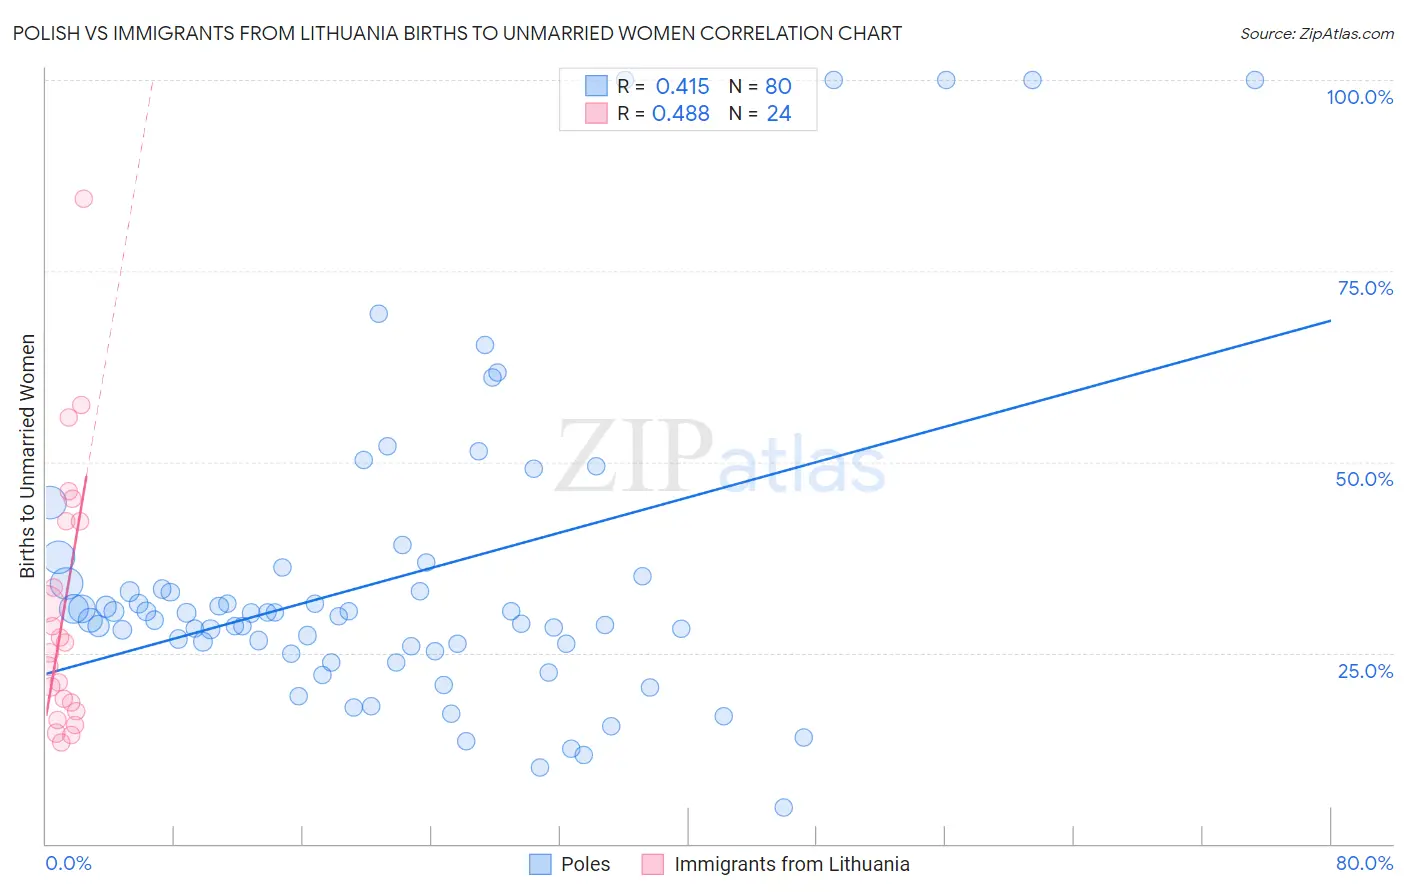Image resolution: width=1406 pixels, height=892 pixels.
Task: Click the pink dashed trend line
Action: coord(120,280)
